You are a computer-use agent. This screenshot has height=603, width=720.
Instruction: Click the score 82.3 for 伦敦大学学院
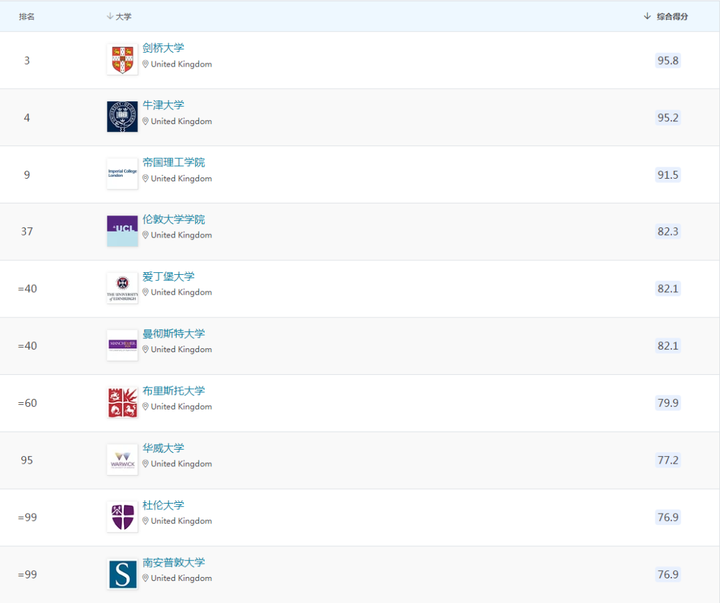point(668,231)
